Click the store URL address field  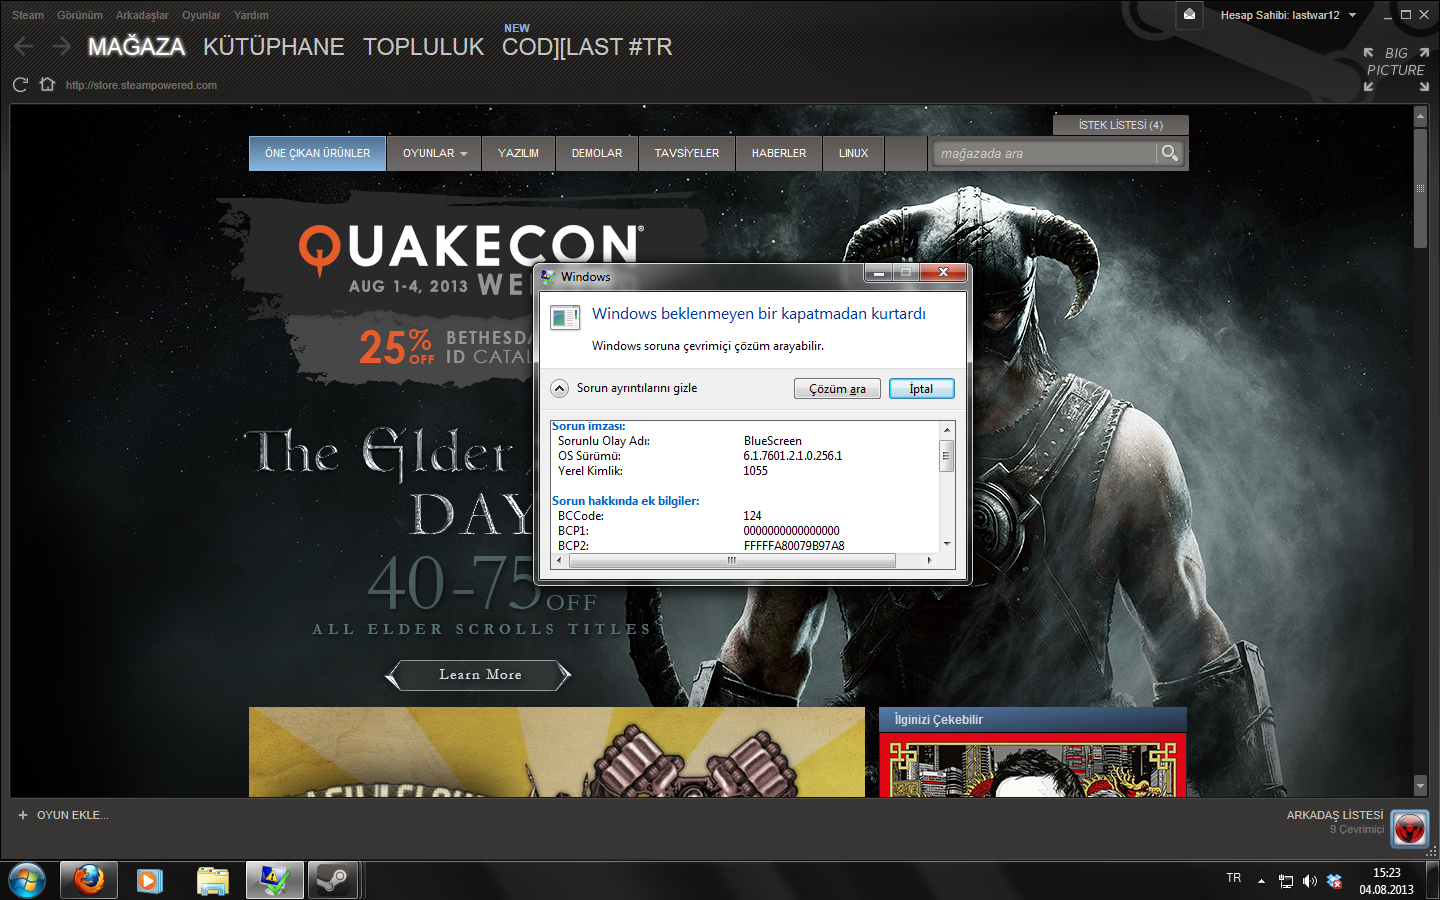point(141,85)
